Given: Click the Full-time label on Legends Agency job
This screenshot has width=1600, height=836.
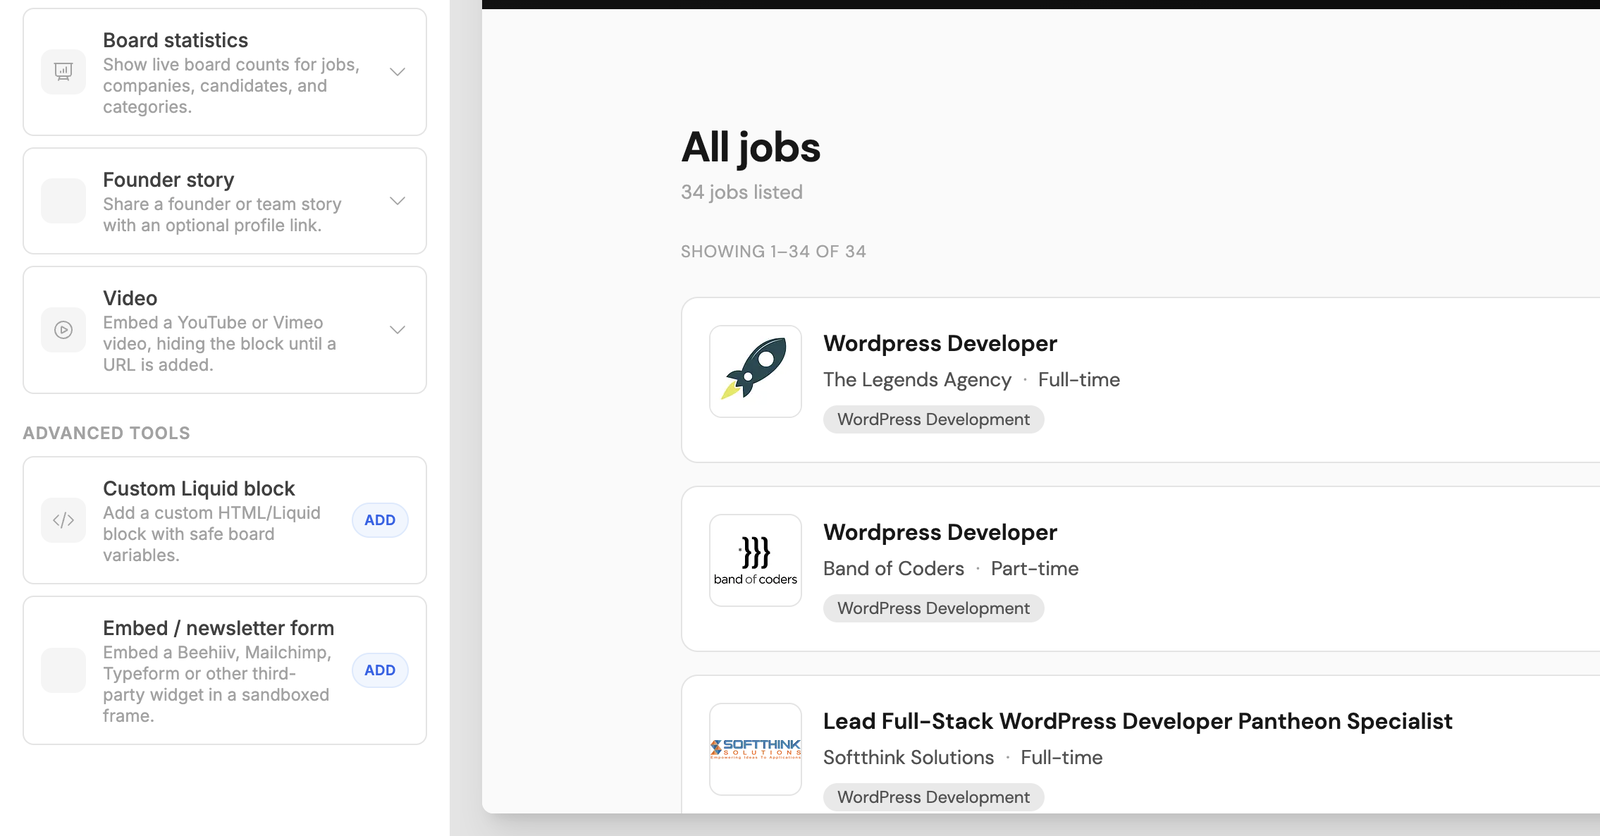Looking at the screenshot, I should click(1079, 380).
